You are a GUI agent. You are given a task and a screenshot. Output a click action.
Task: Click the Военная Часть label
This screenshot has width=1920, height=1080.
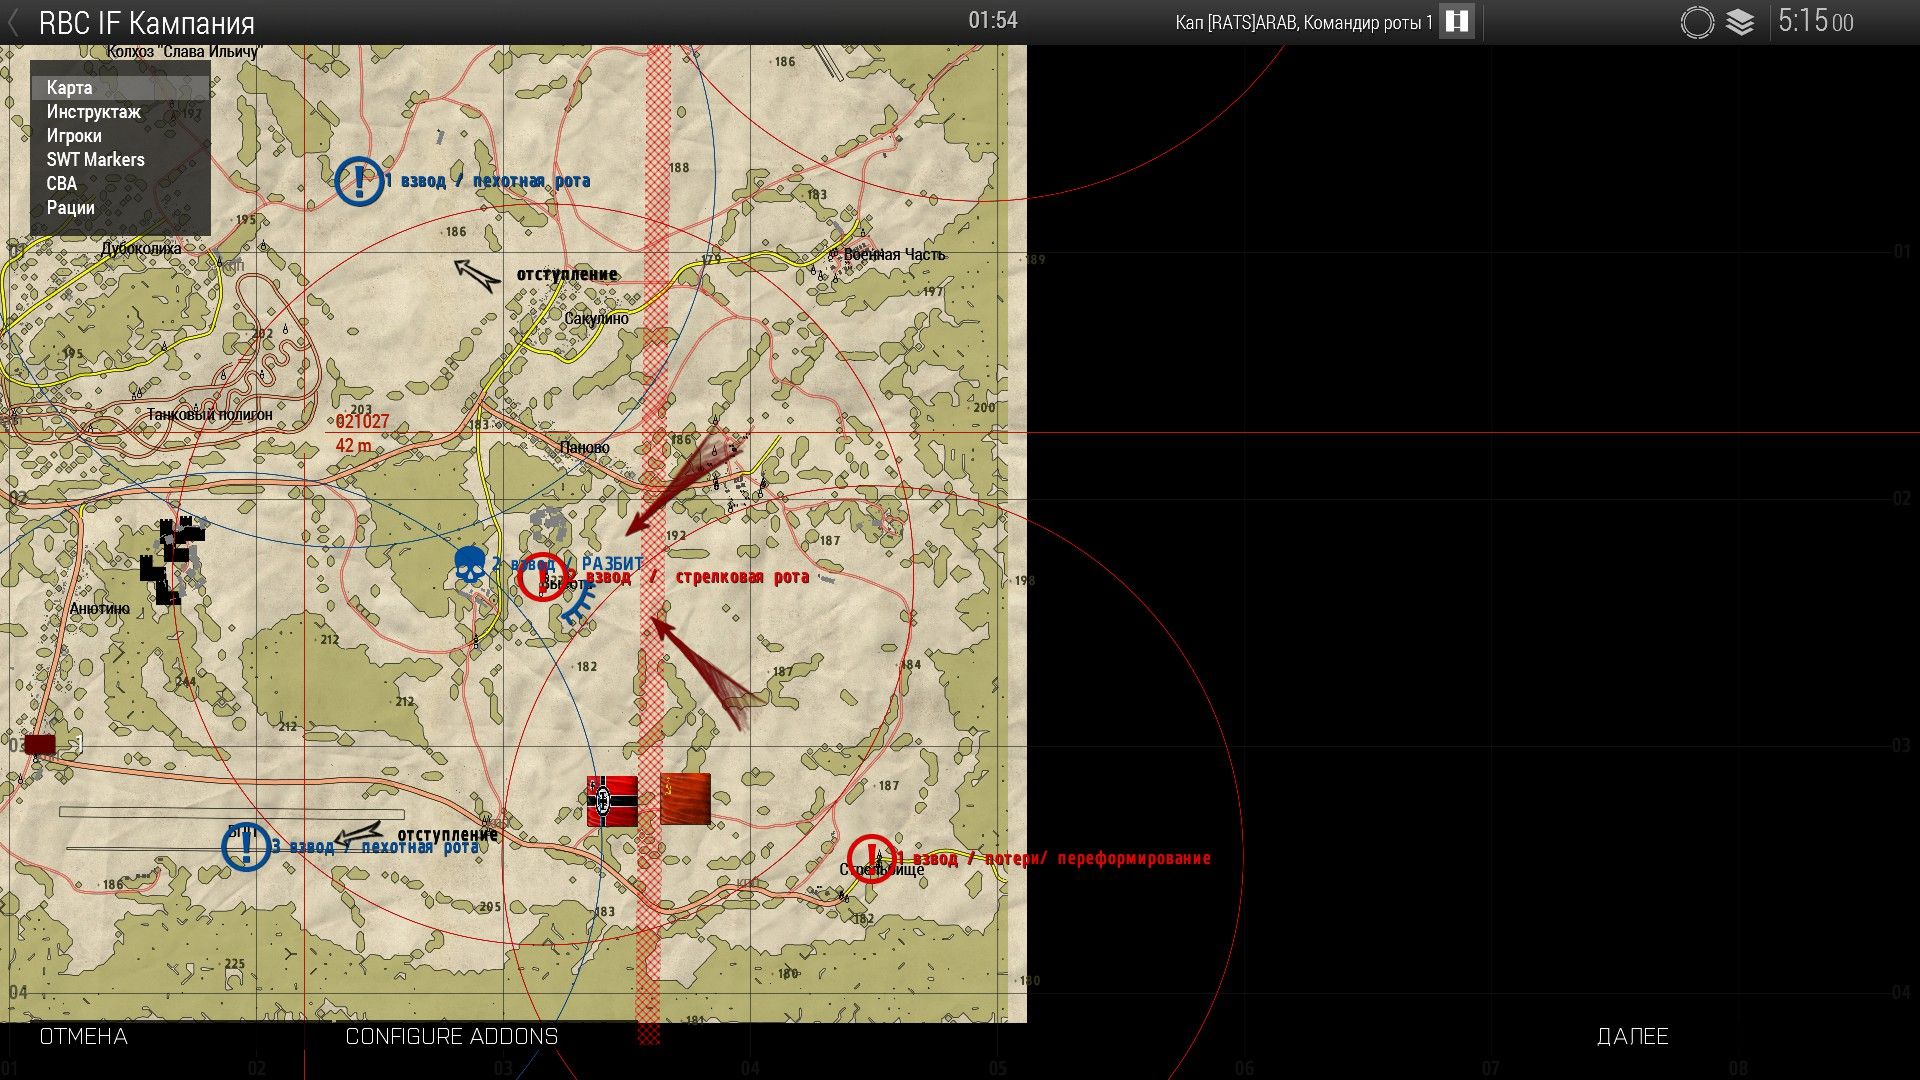[895, 255]
